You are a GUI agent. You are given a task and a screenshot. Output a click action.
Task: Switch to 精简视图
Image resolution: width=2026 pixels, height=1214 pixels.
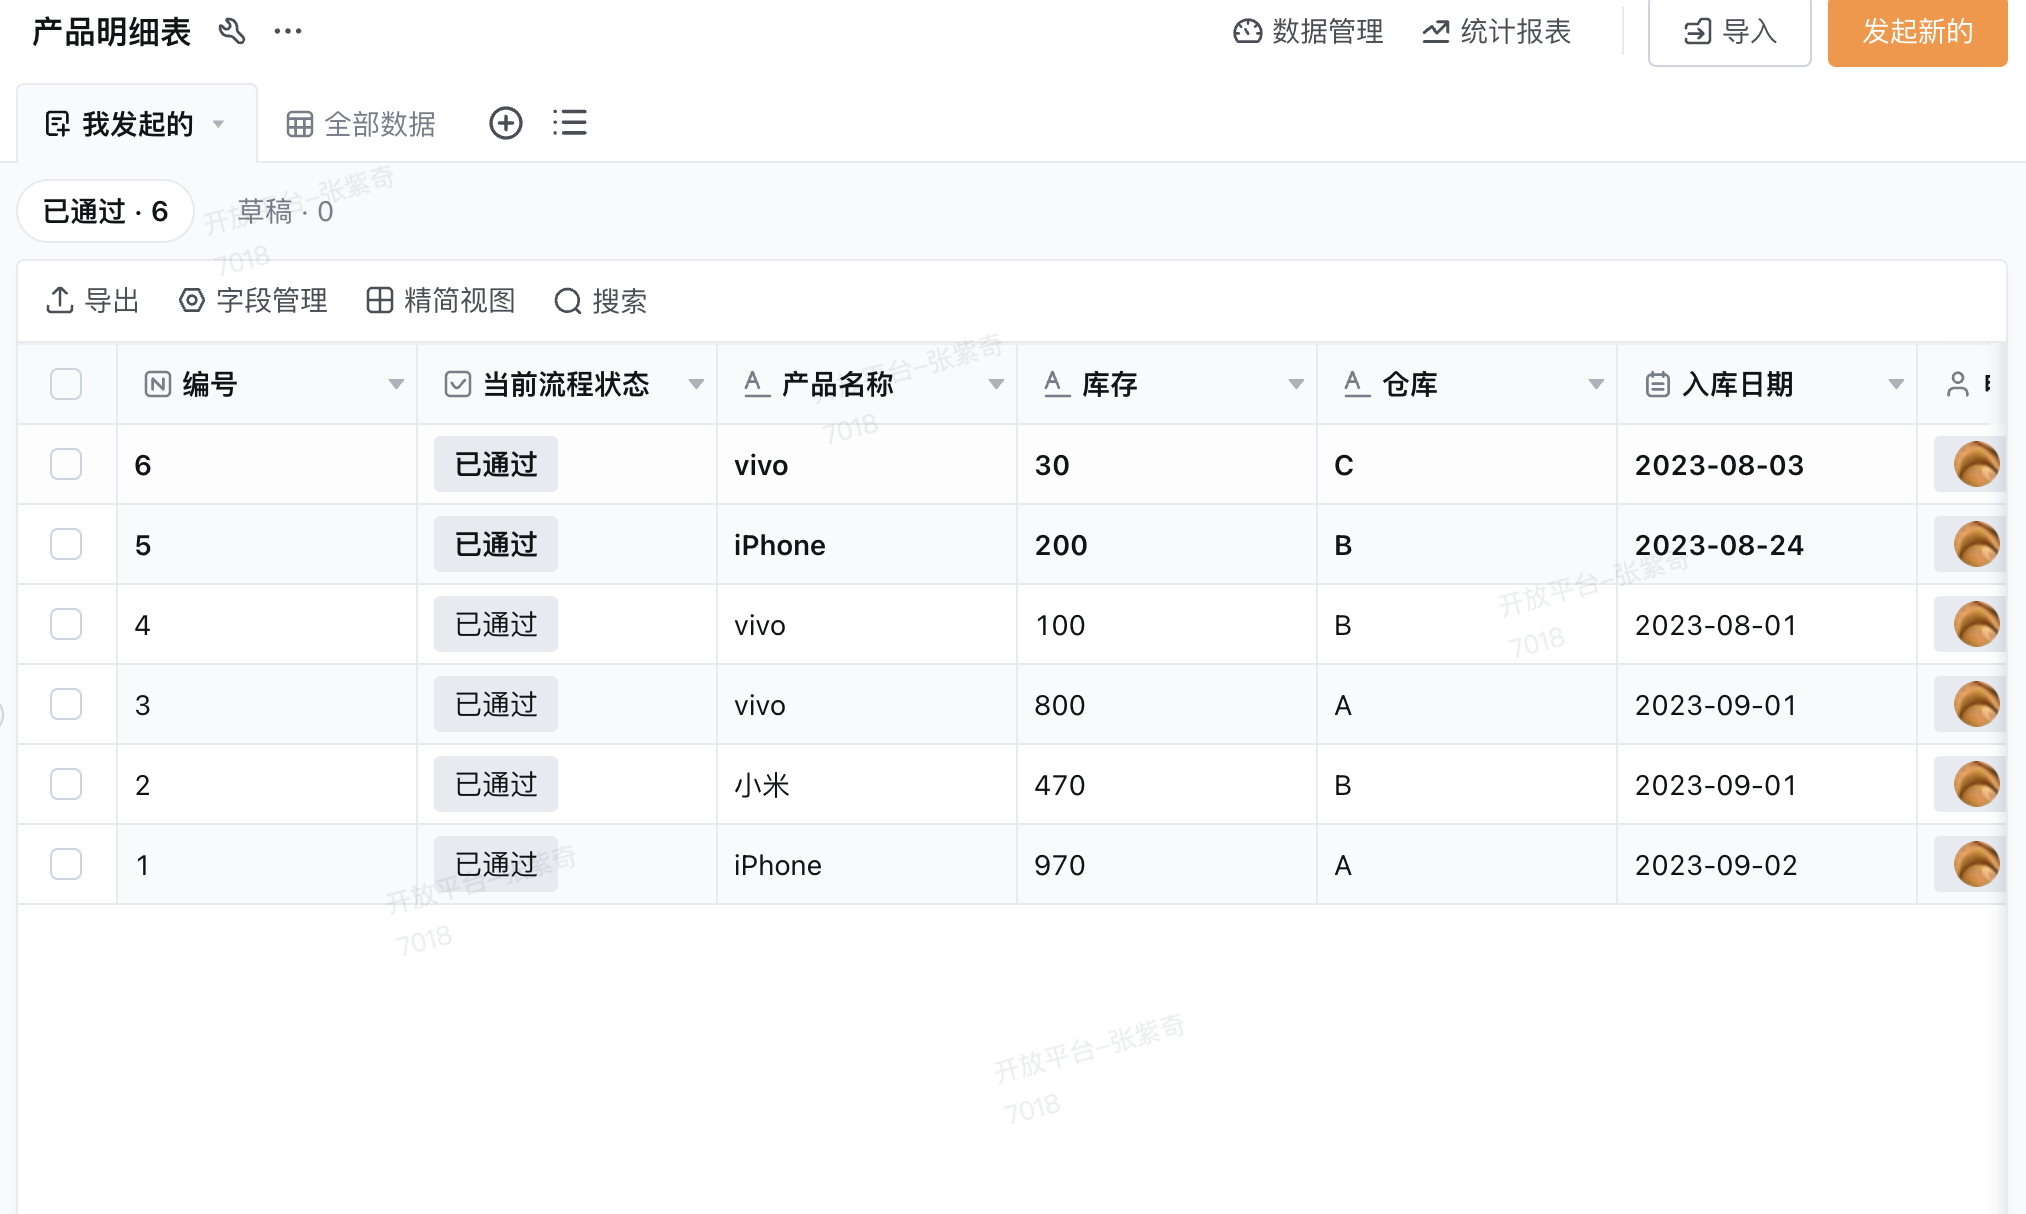pos(441,300)
